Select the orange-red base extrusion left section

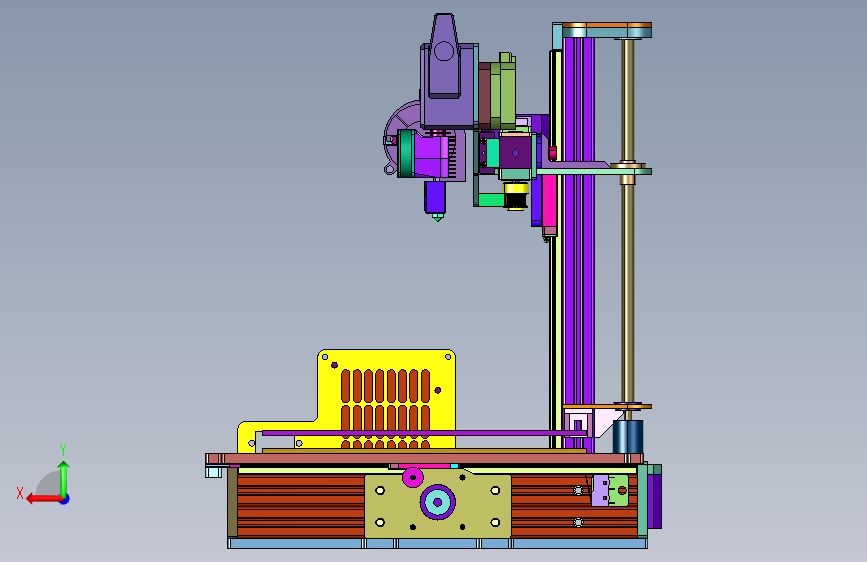301,506
